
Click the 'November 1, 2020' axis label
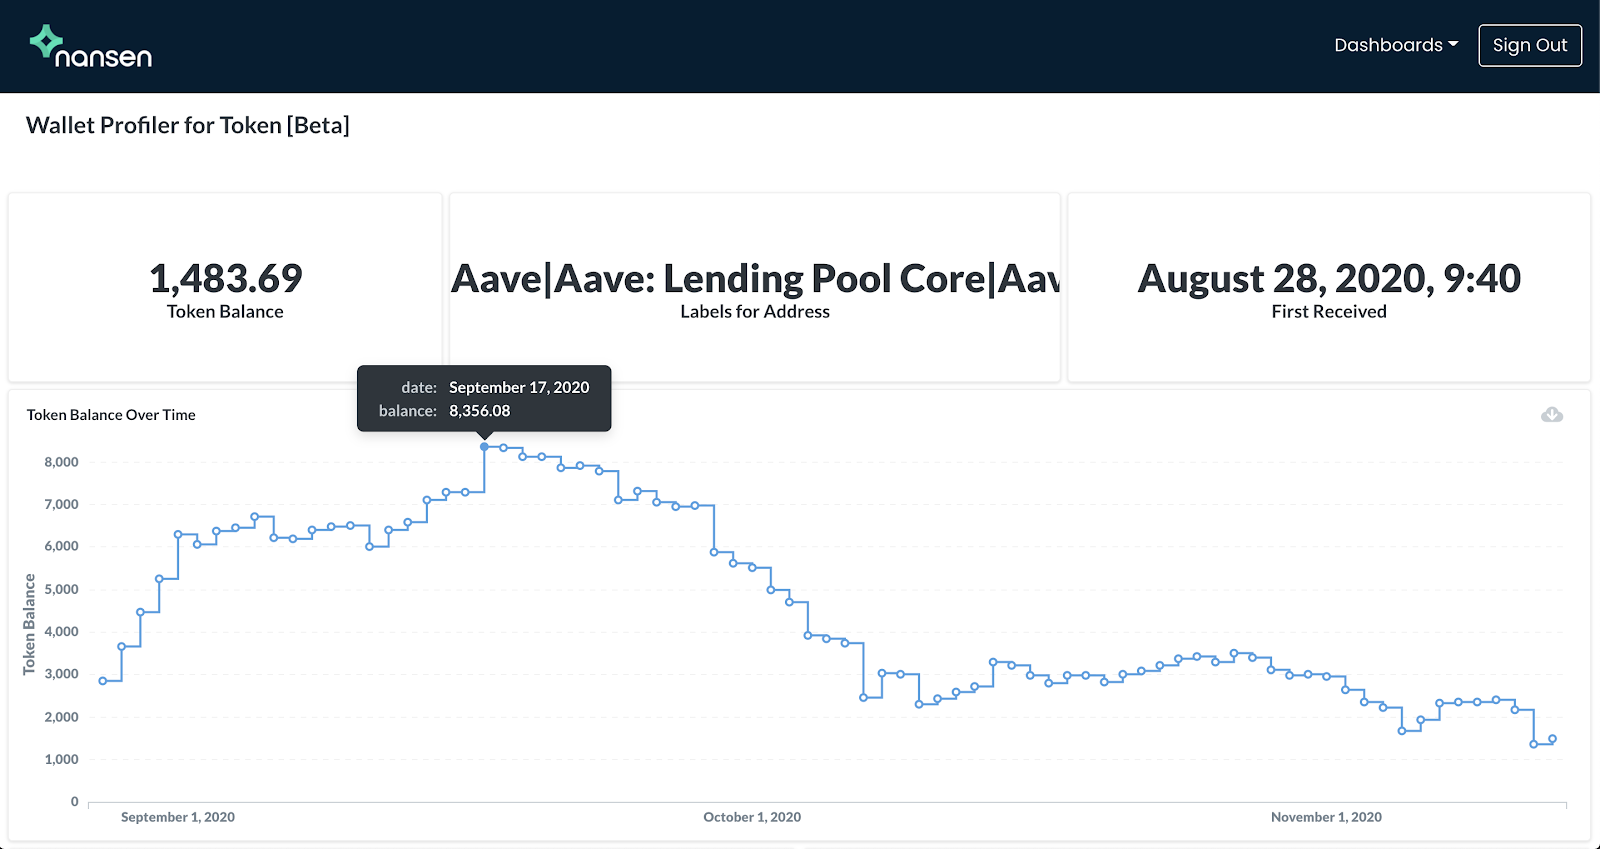point(1326,817)
